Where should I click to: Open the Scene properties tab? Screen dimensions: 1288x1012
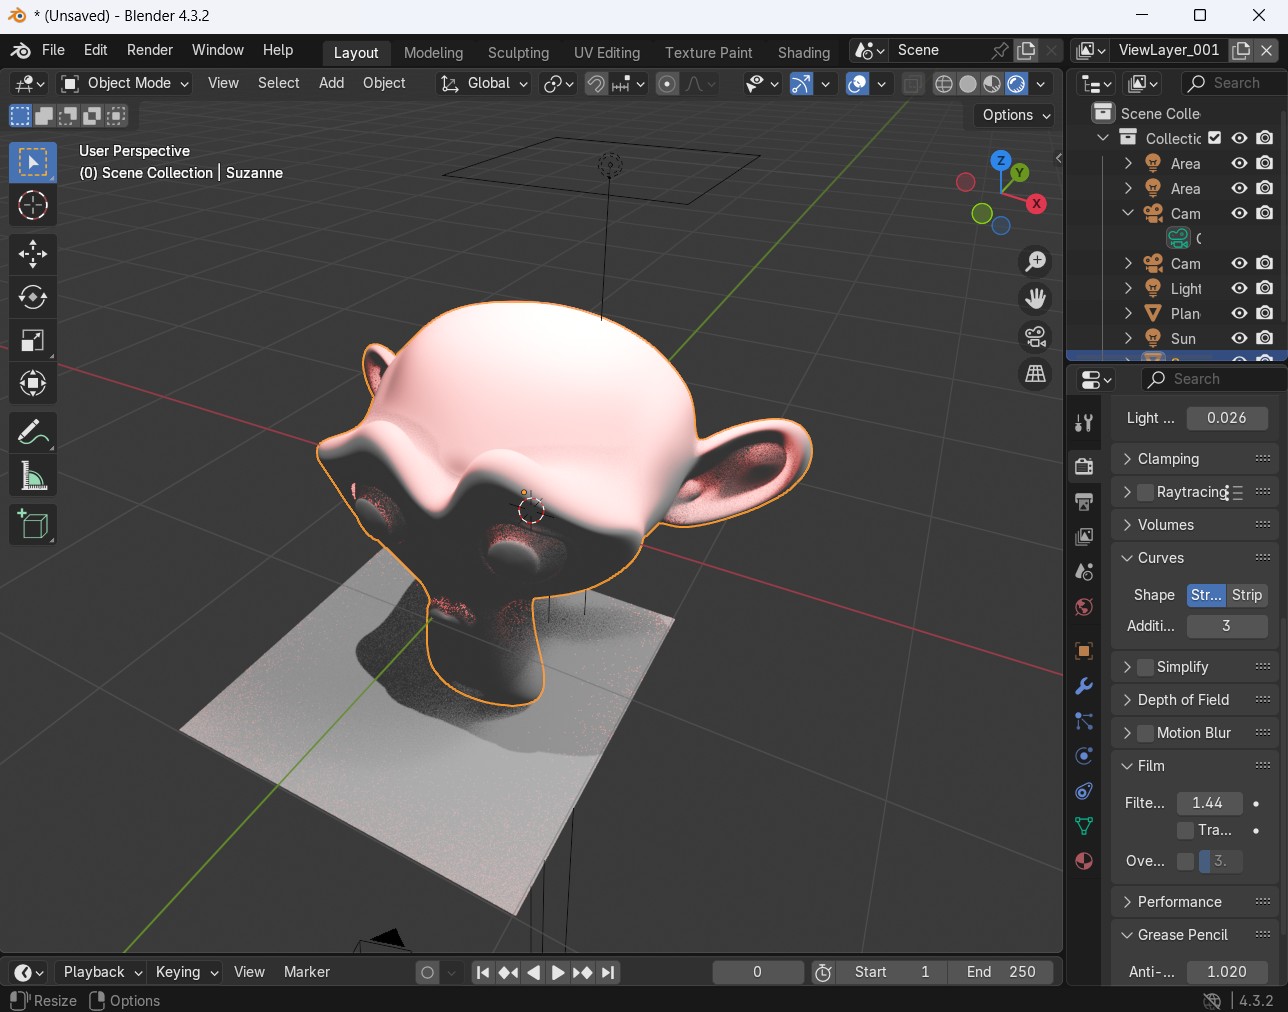(1084, 572)
